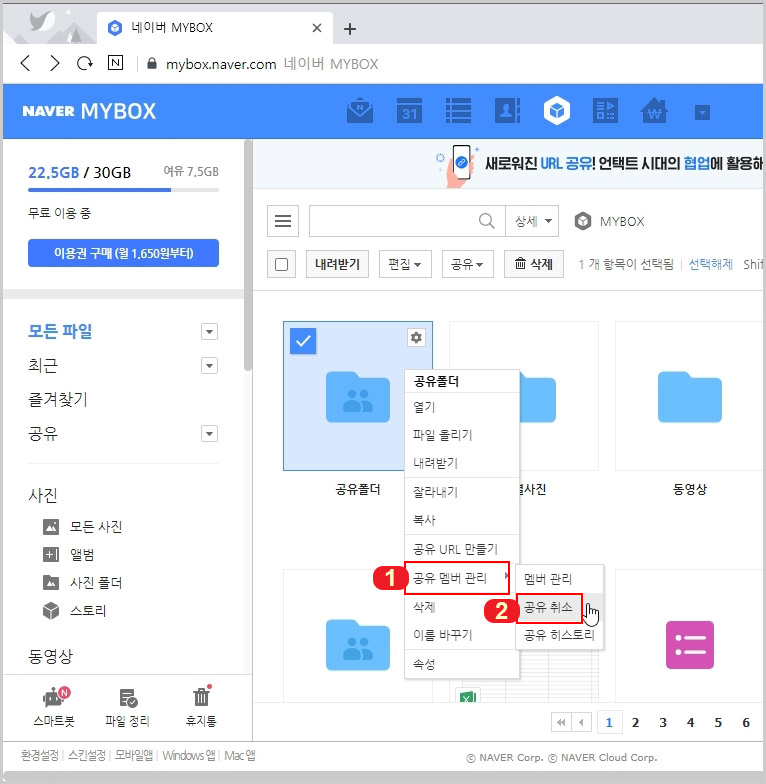Screen dimensions: 766x784
Task: Click the search magnifier icon
Action: tap(486, 220)
